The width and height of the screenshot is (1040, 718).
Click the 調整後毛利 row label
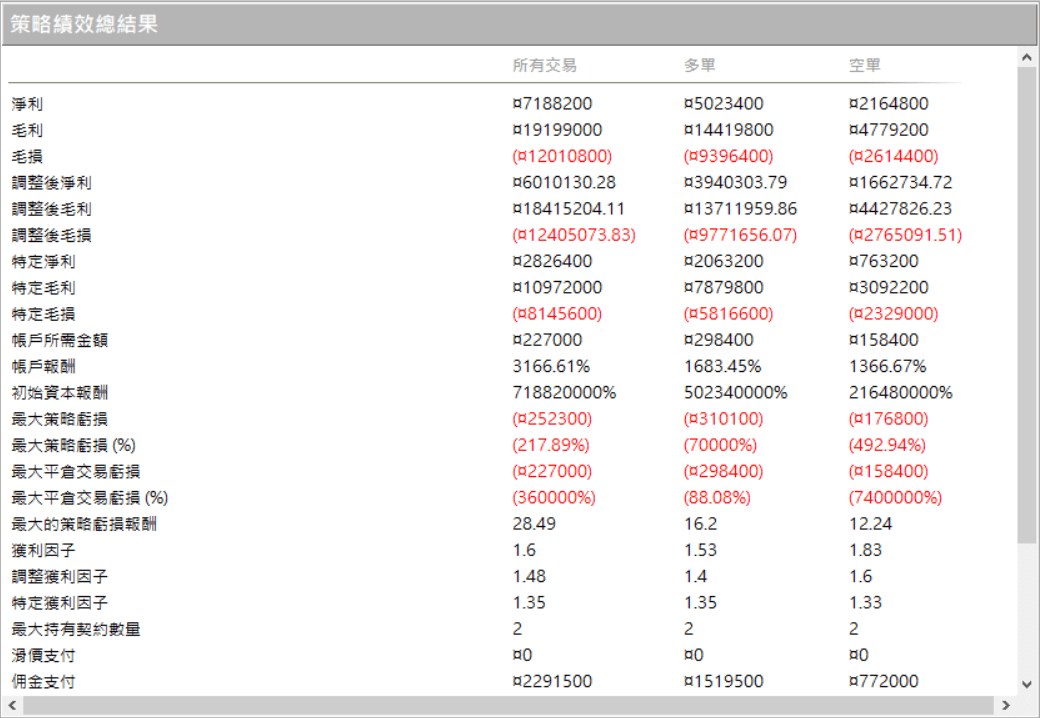[52, 209]
